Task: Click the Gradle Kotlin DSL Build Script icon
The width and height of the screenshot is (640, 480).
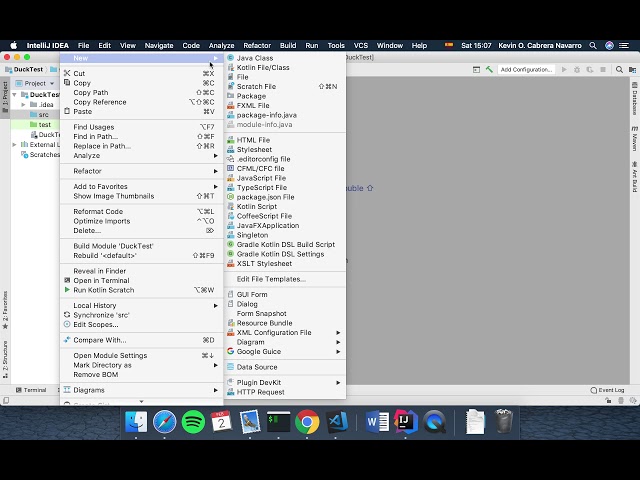Action: point(231,244)
